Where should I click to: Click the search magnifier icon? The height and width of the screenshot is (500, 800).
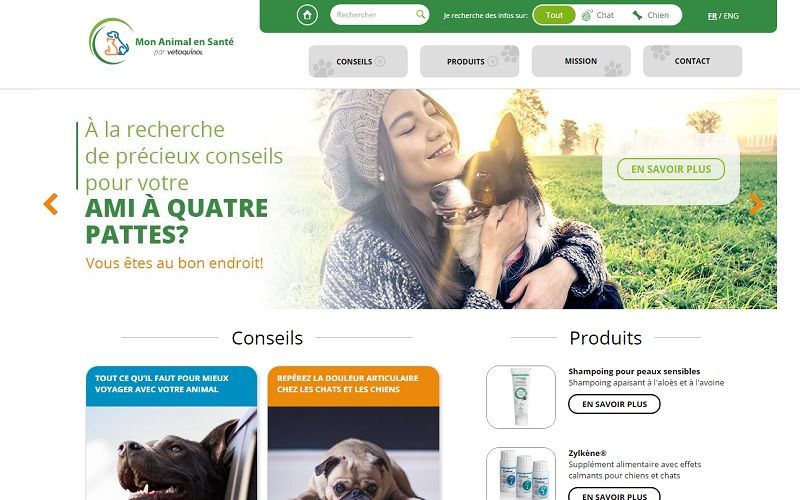[420, 14]
